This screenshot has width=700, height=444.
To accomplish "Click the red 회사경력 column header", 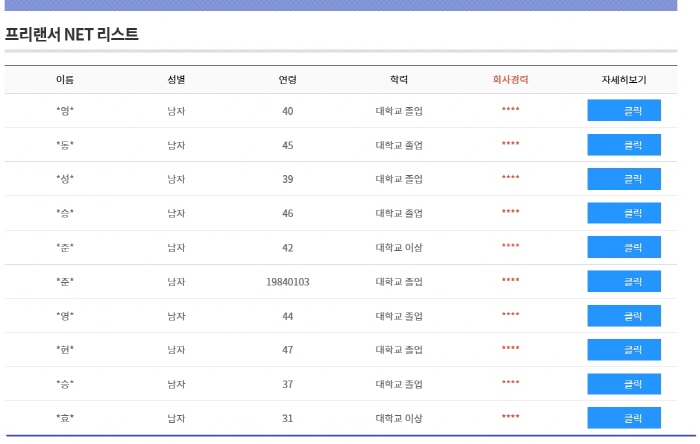I will click(x=510, y=80).
